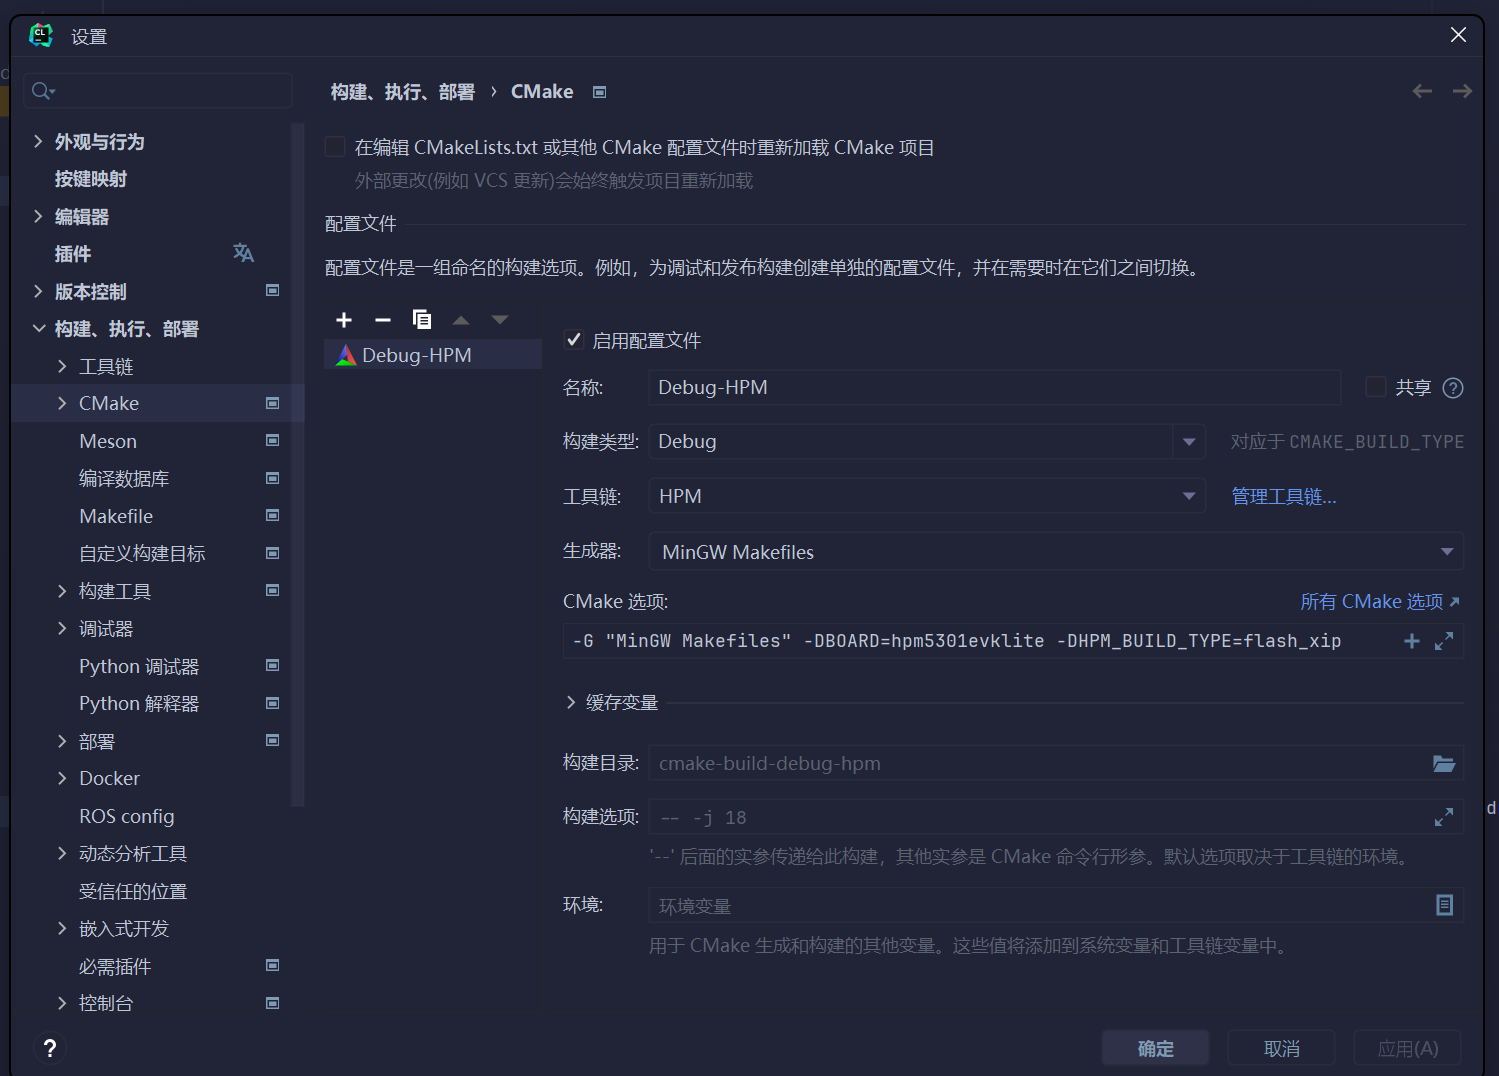Viewport: 1499px width, 1076px height.
Task: Select 受信任的位置 in the tree
Action: point(133,891)
